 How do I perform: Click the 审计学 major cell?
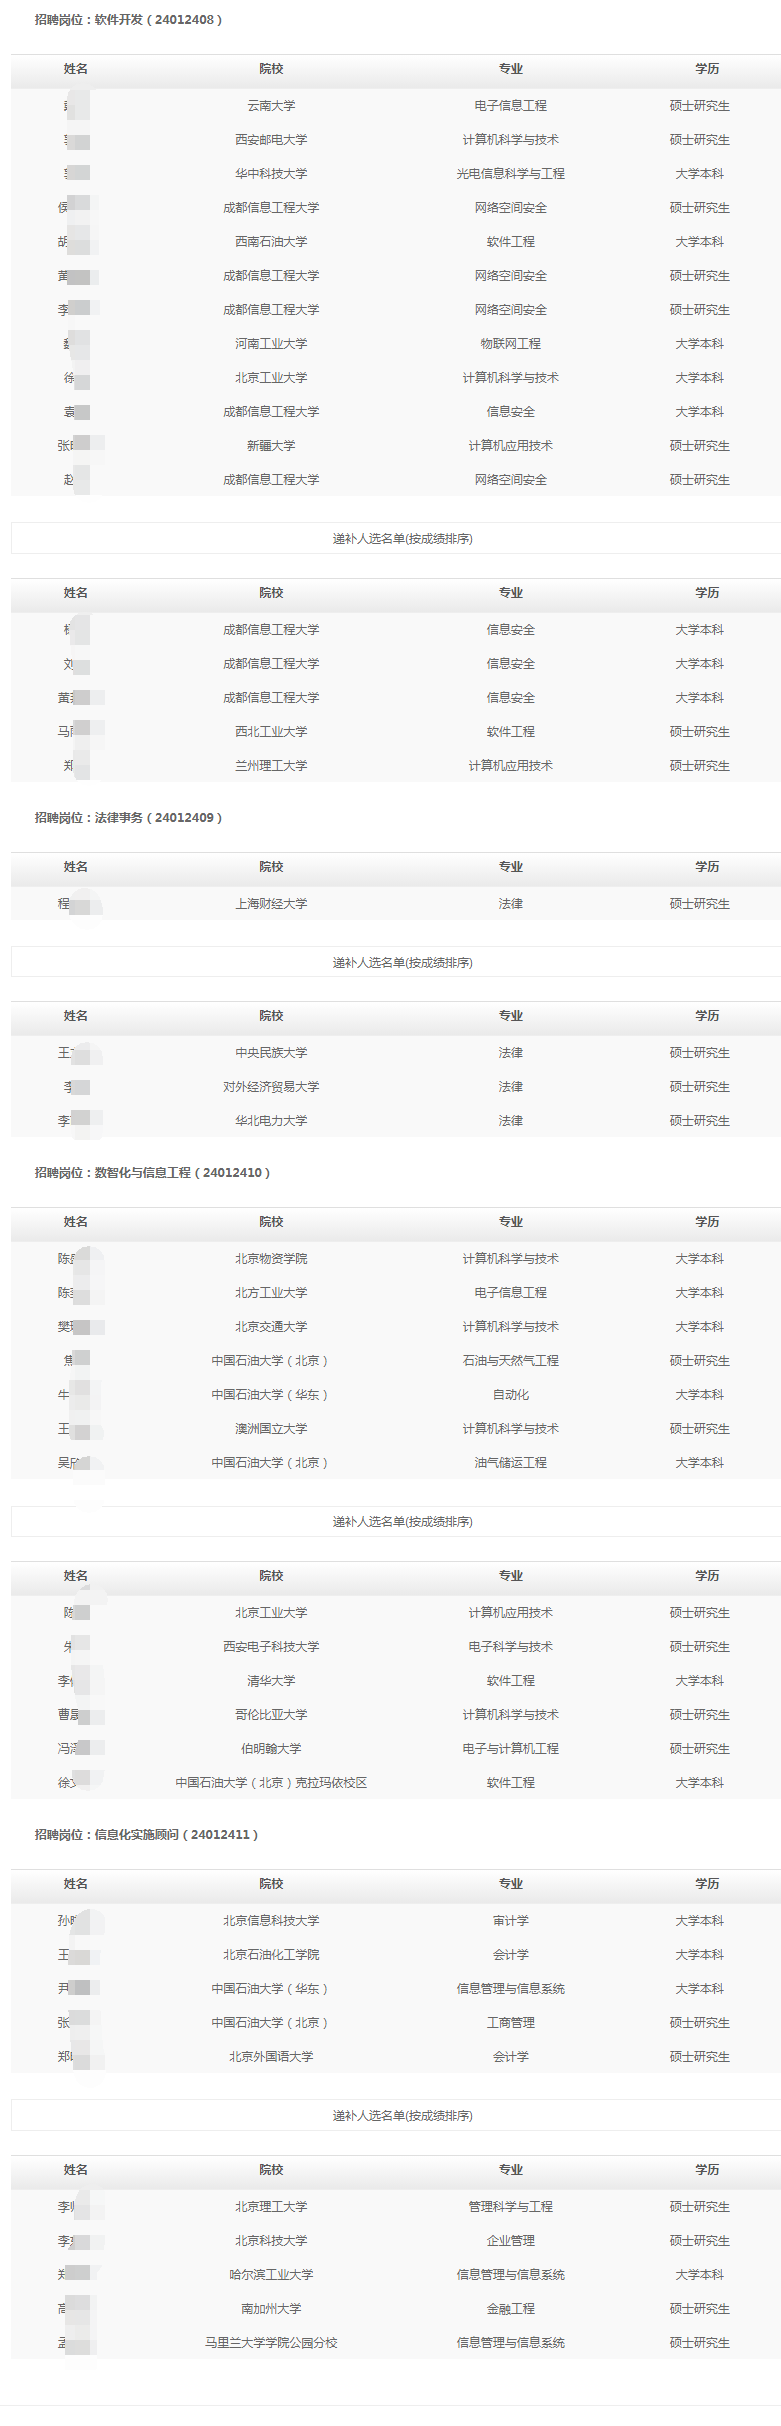(x=510, y=1921)
